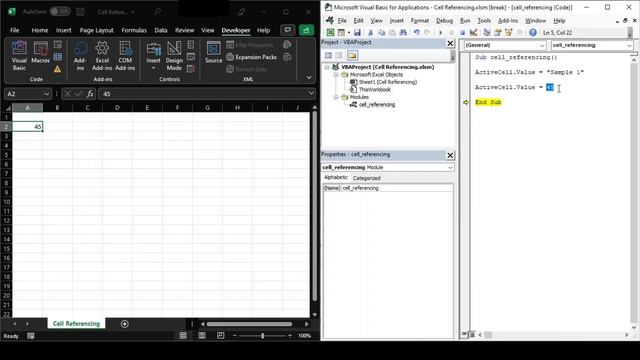Switch to Normal view in status bar

tap(183, 336)
